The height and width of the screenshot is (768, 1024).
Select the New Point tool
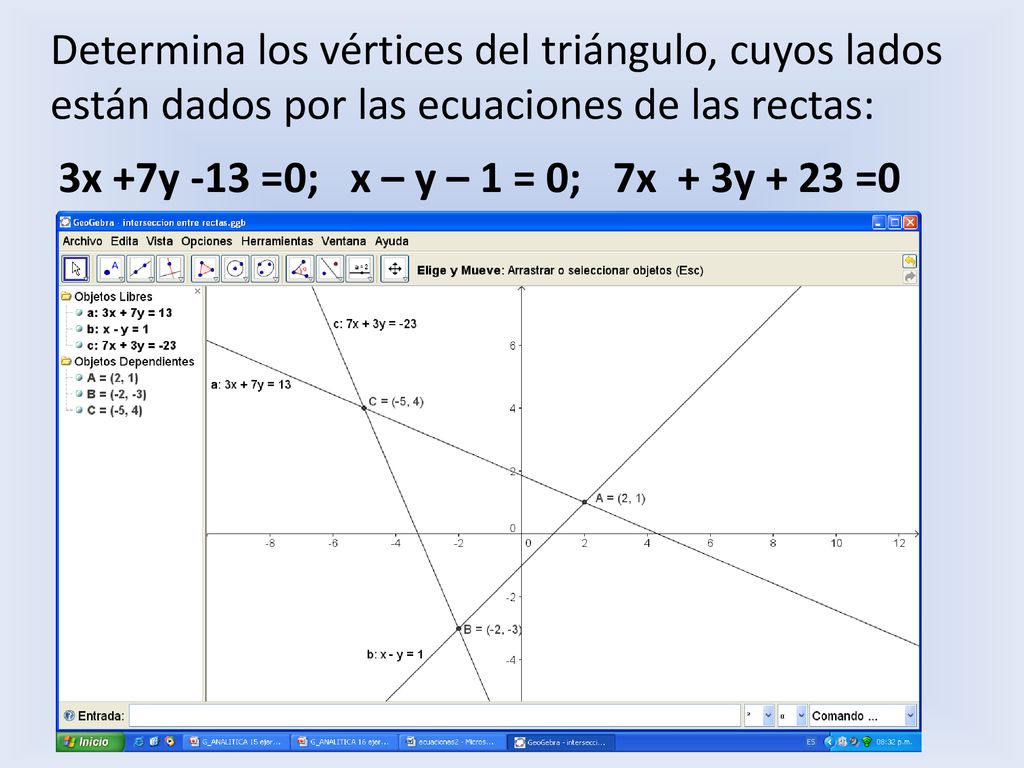(x=111, y=269)
